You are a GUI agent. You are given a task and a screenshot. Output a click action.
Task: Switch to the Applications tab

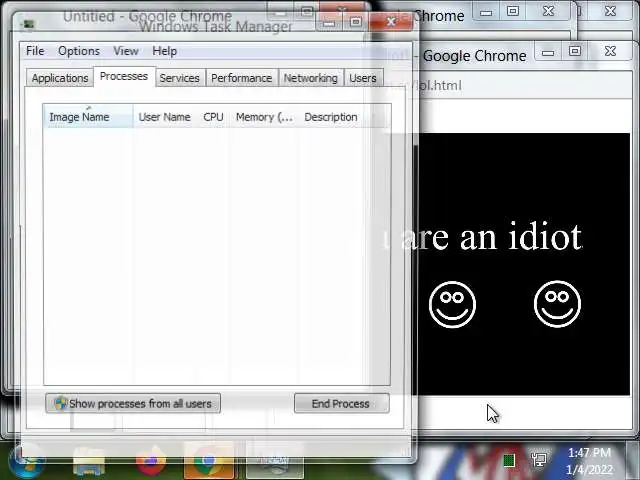tap(60, 78)
